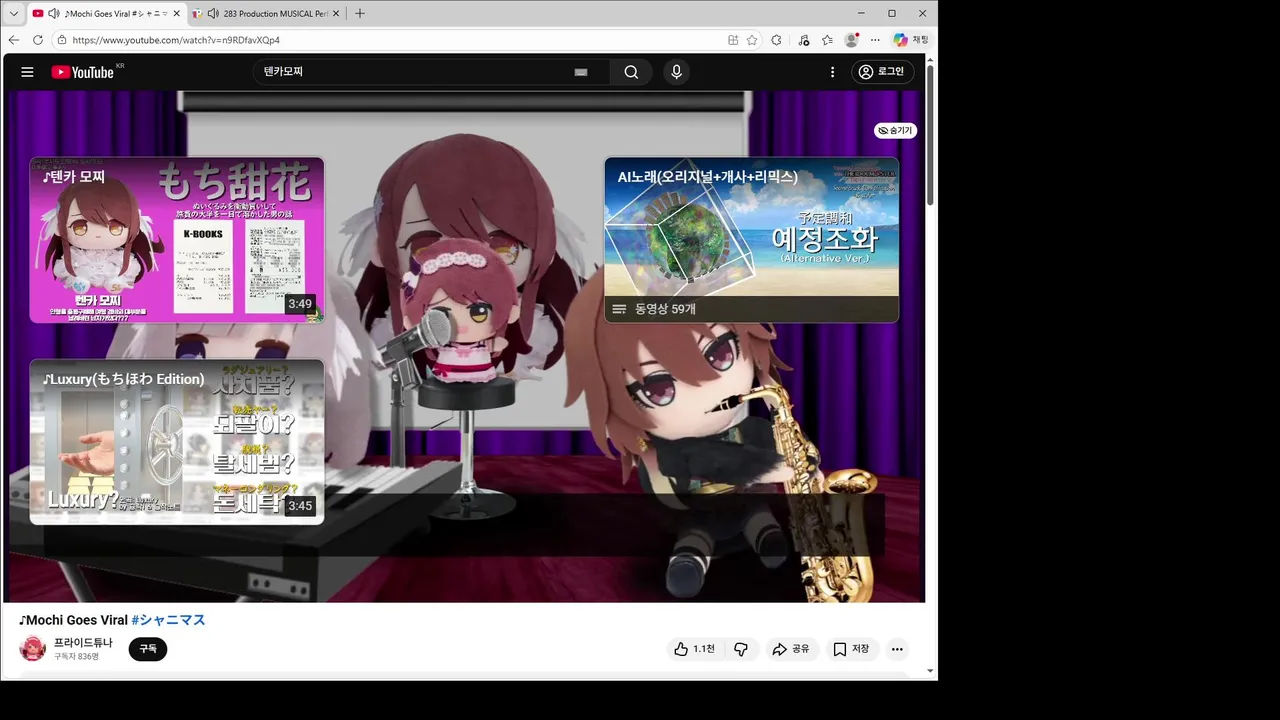Add this page to favorites star
The image size is (1280, 720).
(754, 40)
